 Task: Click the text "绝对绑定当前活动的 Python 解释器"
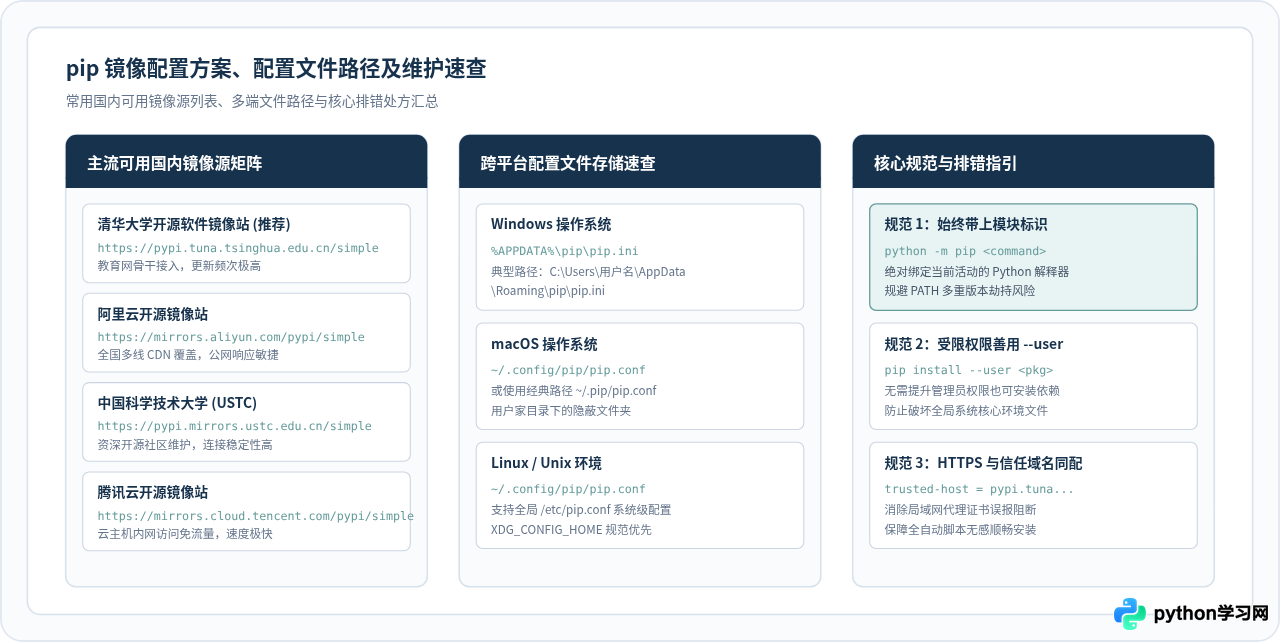tap(977, 271)
